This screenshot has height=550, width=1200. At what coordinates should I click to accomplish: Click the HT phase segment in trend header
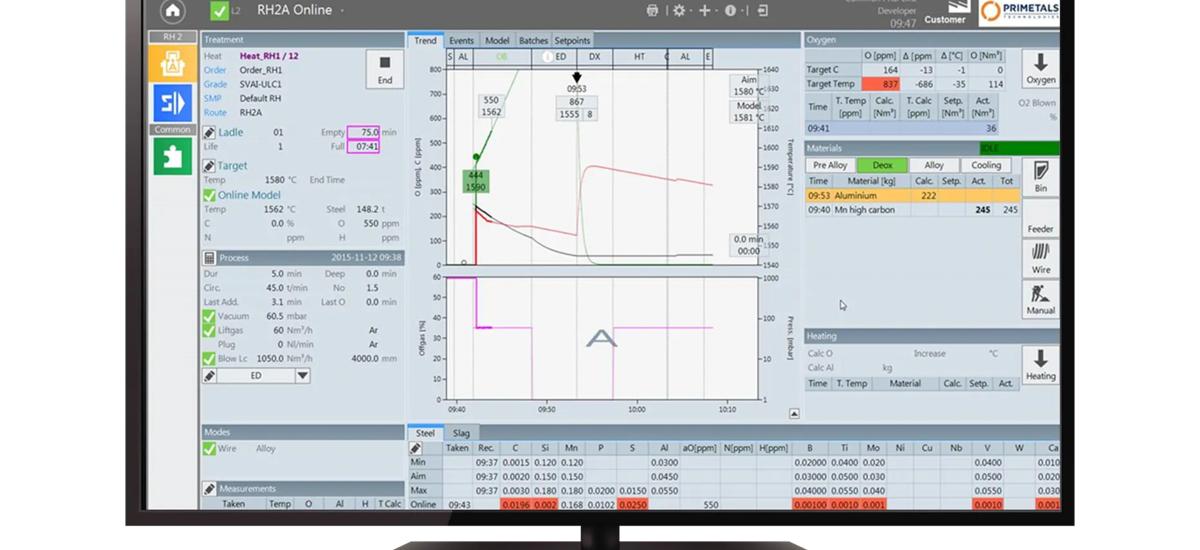[x=639, y=57]
